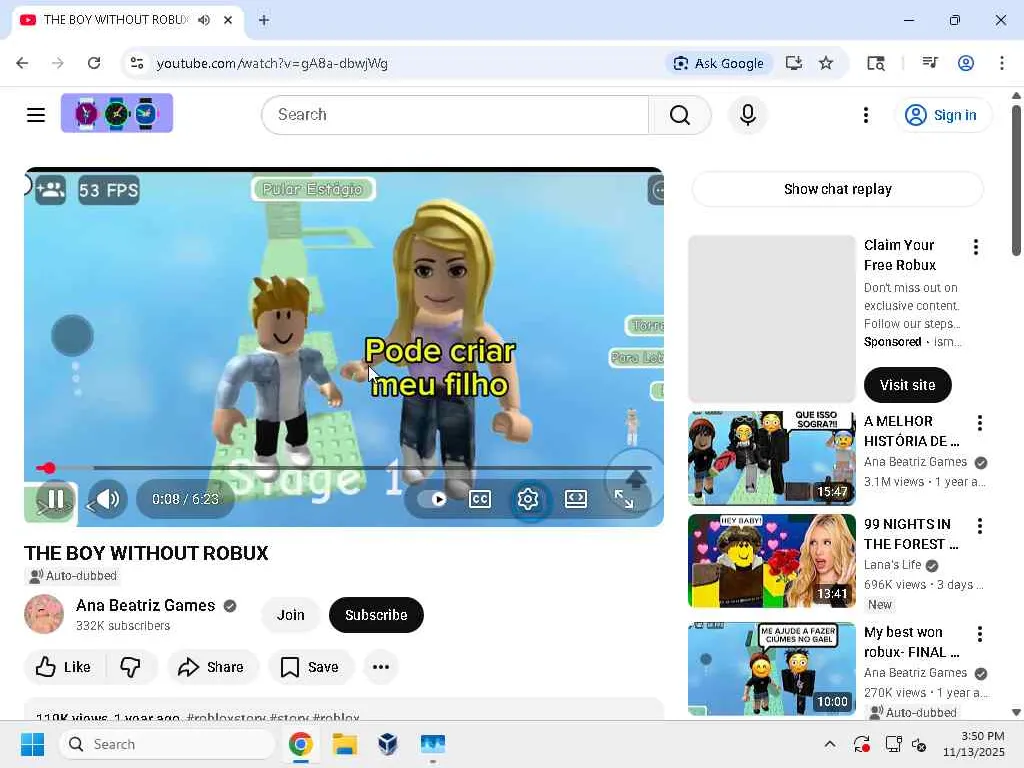Pause the video playback
1024x768 pixels.
pos(56,500)
